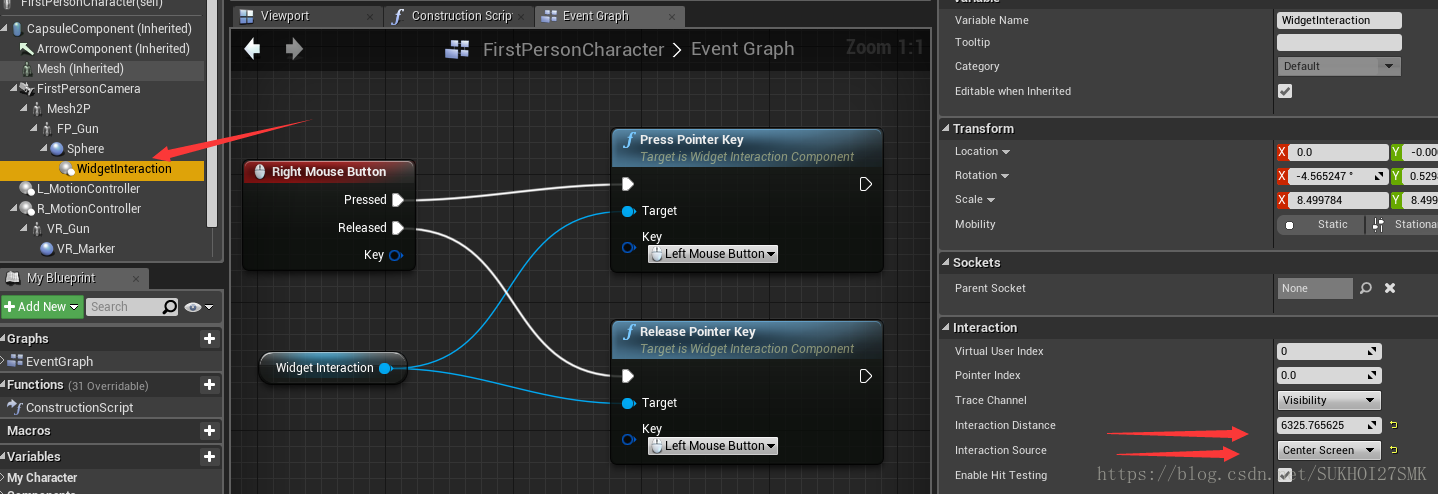Click Key pin on Release Pointer Key node
This screenshot has height=494, width=1438.
click(x=628, y=439)
